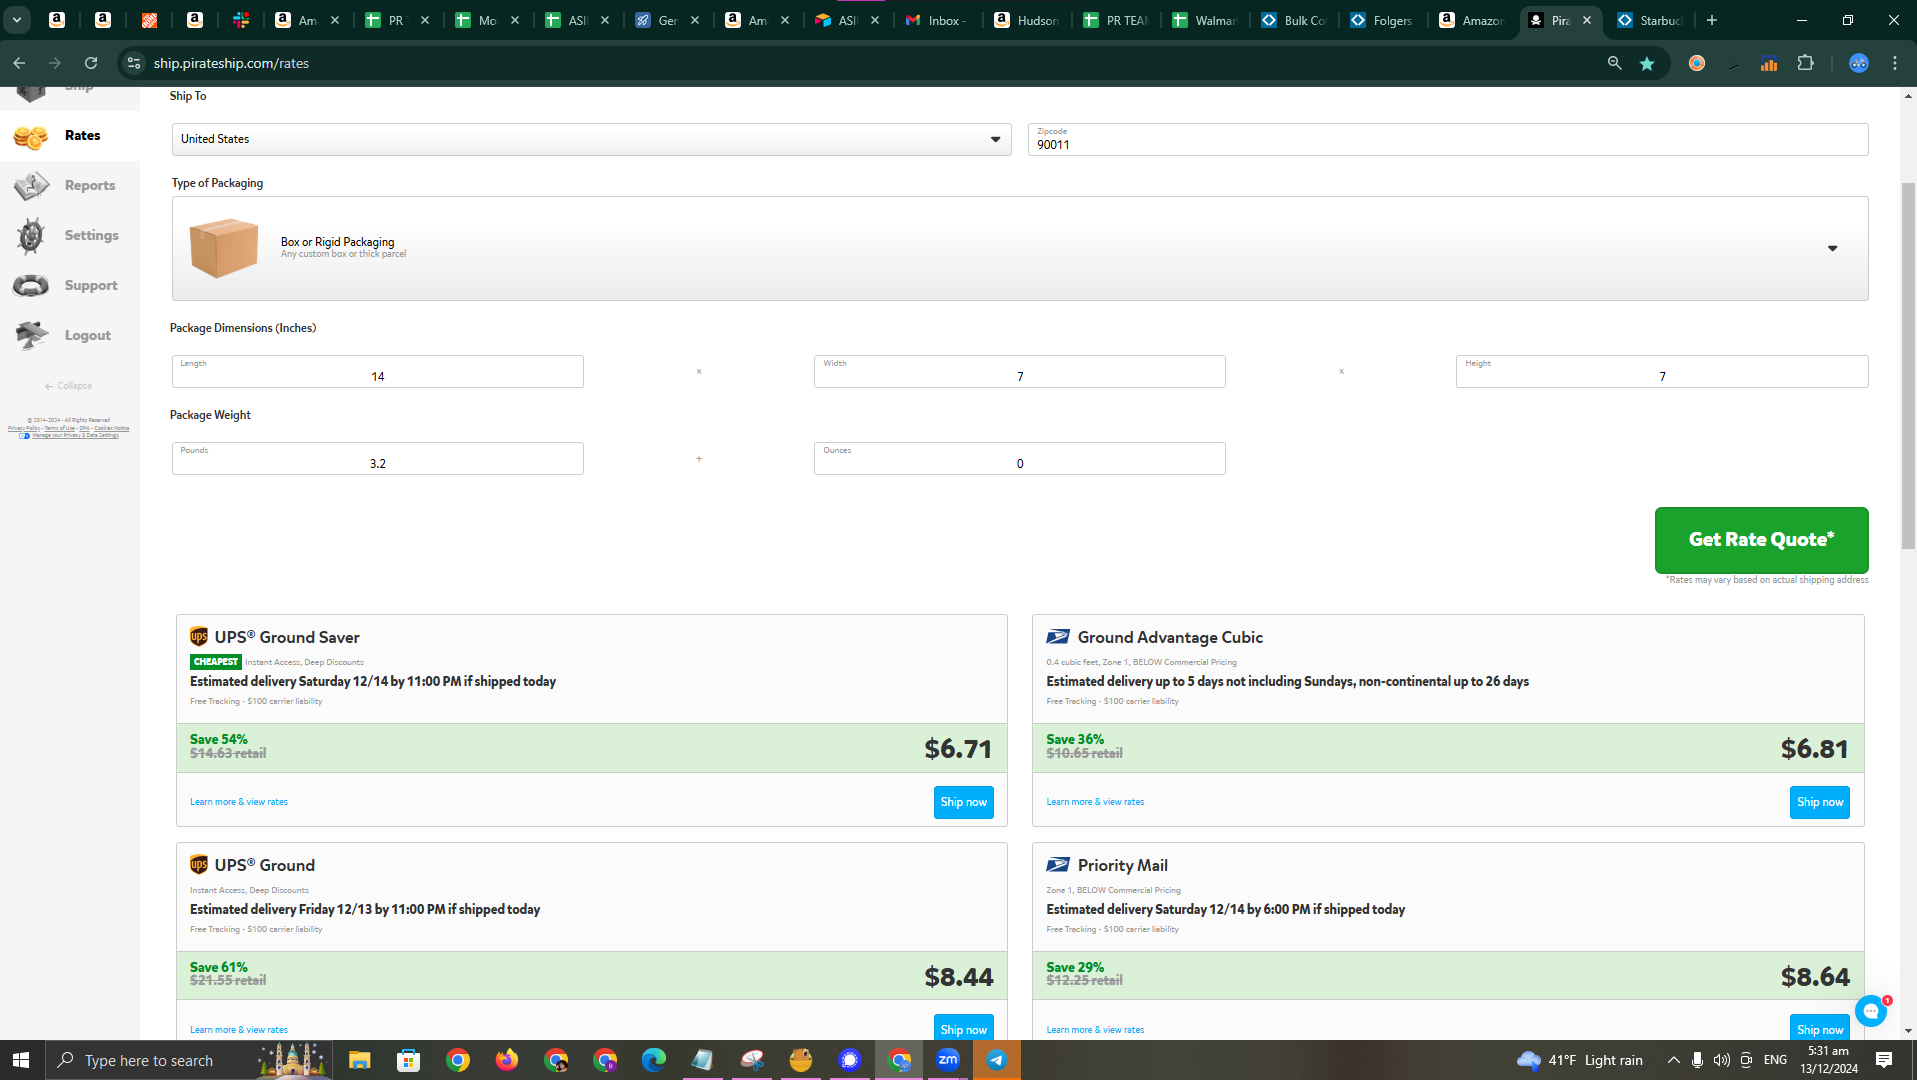The height and width of the screenshot is (1080, 1917).
Task: Click the Windows taskbar search box
Action: 190,1060
